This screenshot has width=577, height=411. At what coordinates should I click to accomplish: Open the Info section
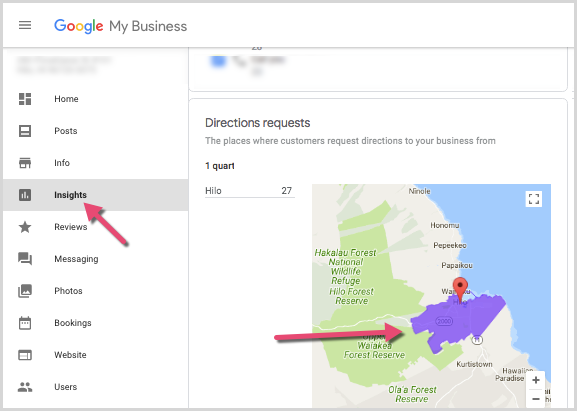pos(62,163)
